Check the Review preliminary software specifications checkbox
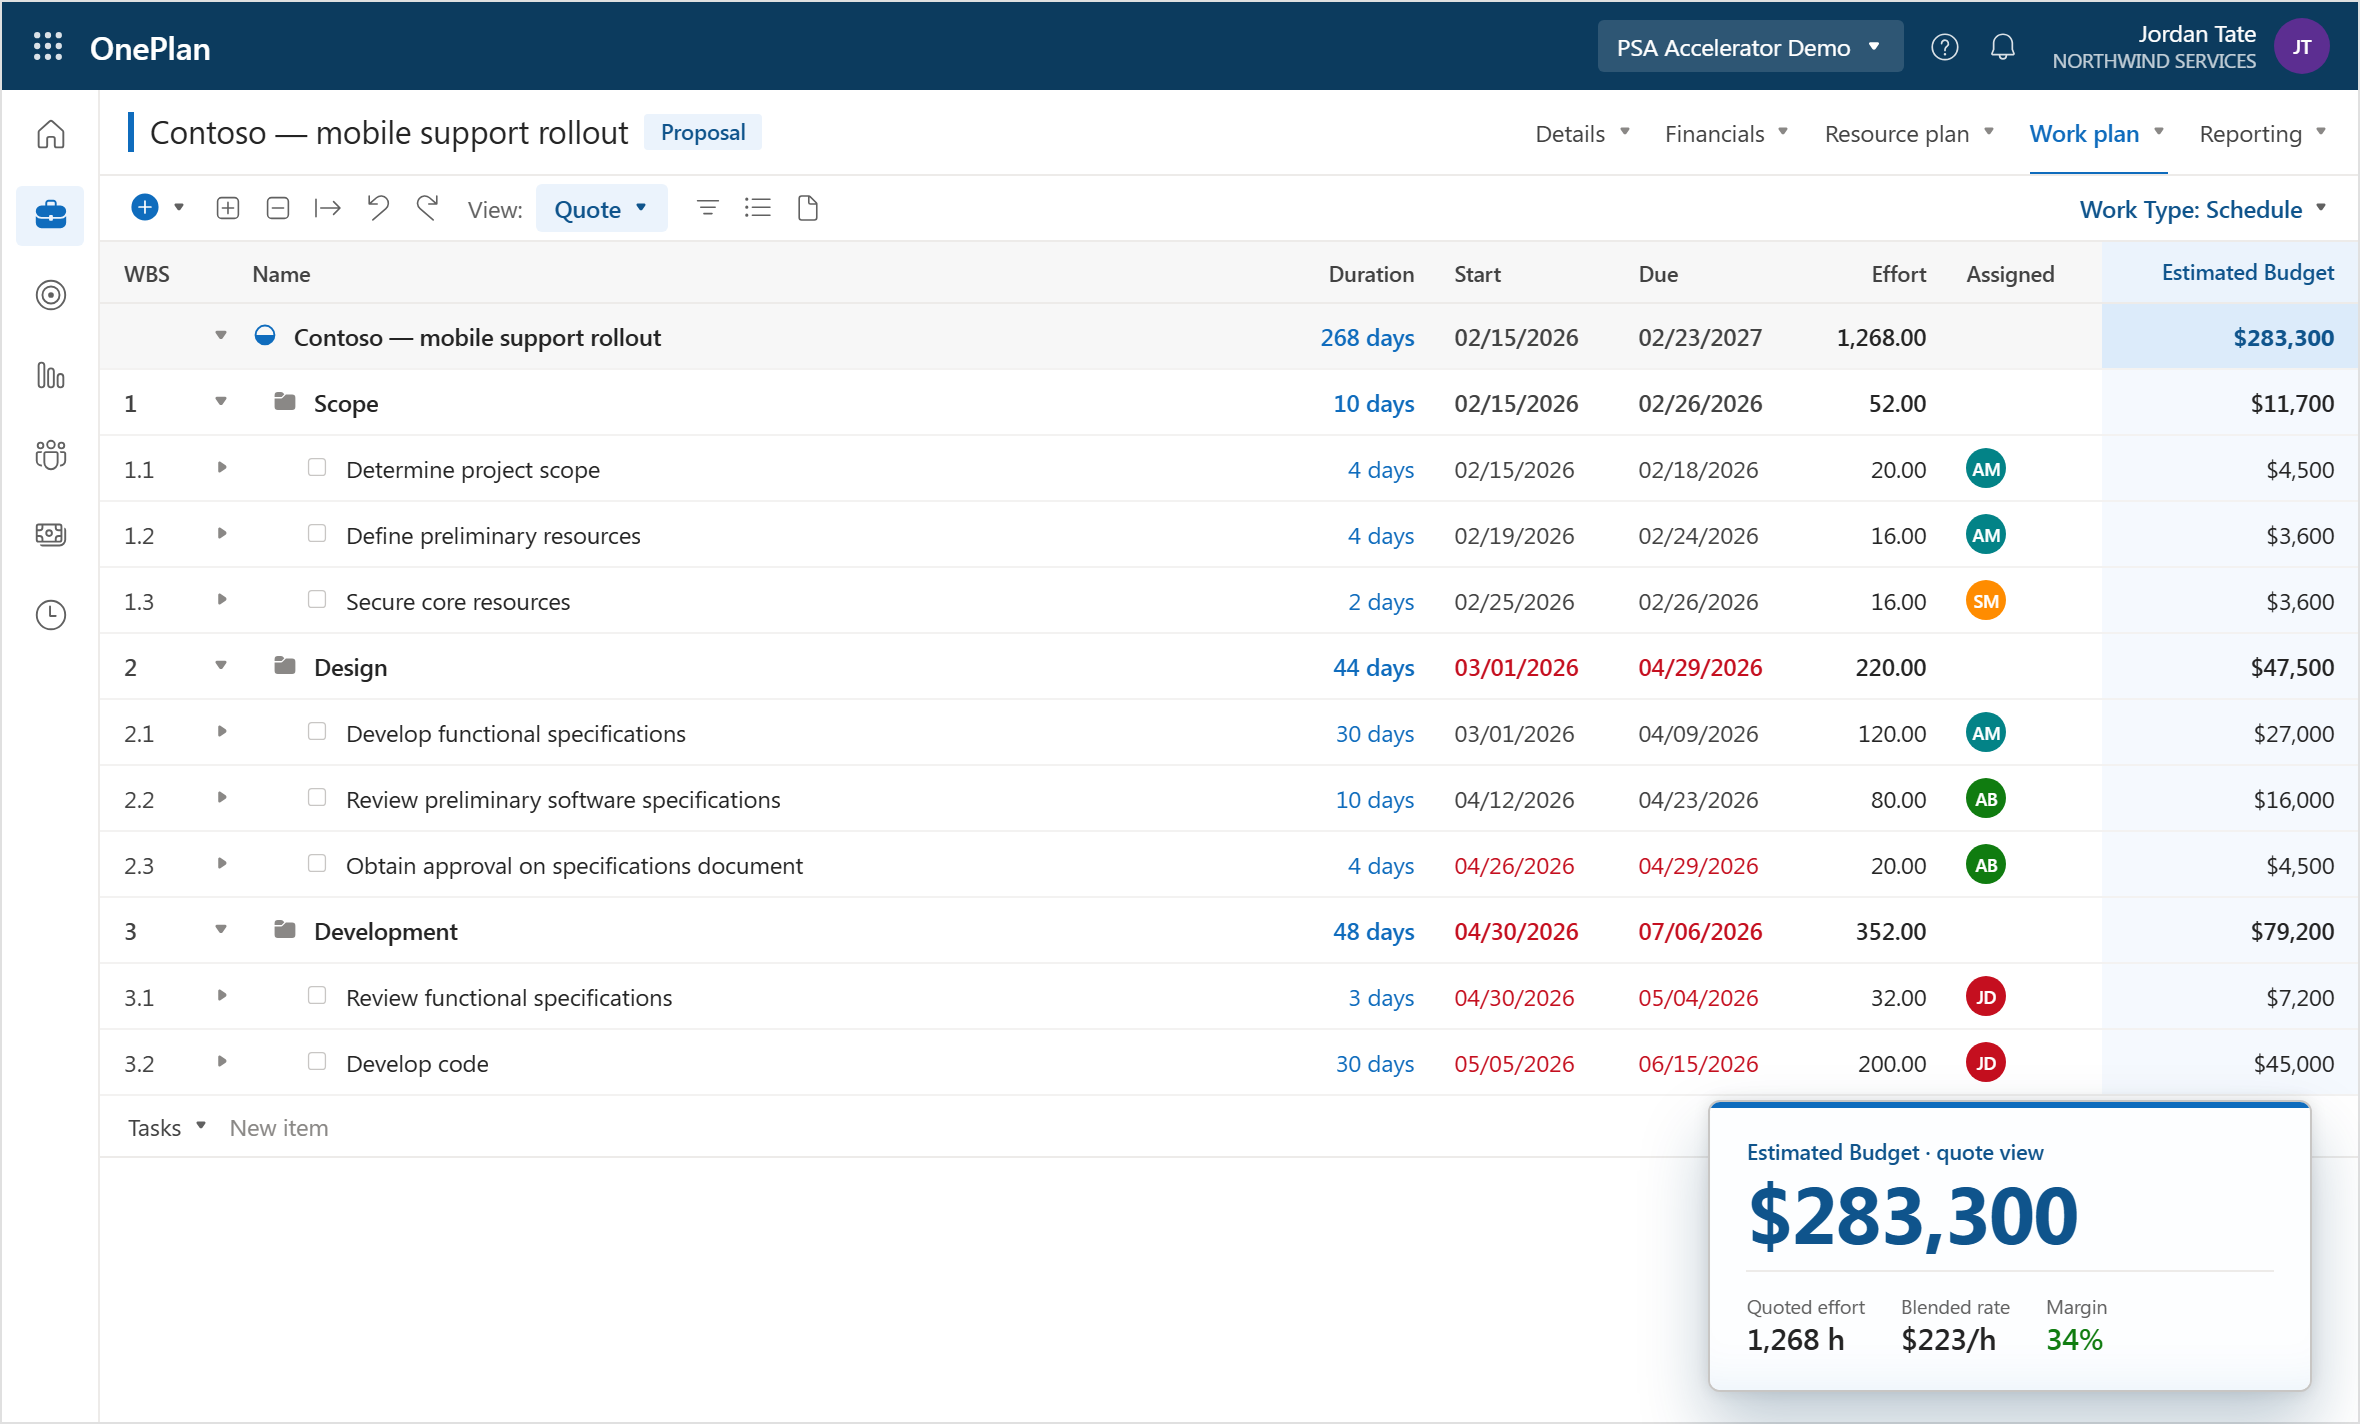Viewport: 2360px width, 1424px height. (x=317, y=797)
